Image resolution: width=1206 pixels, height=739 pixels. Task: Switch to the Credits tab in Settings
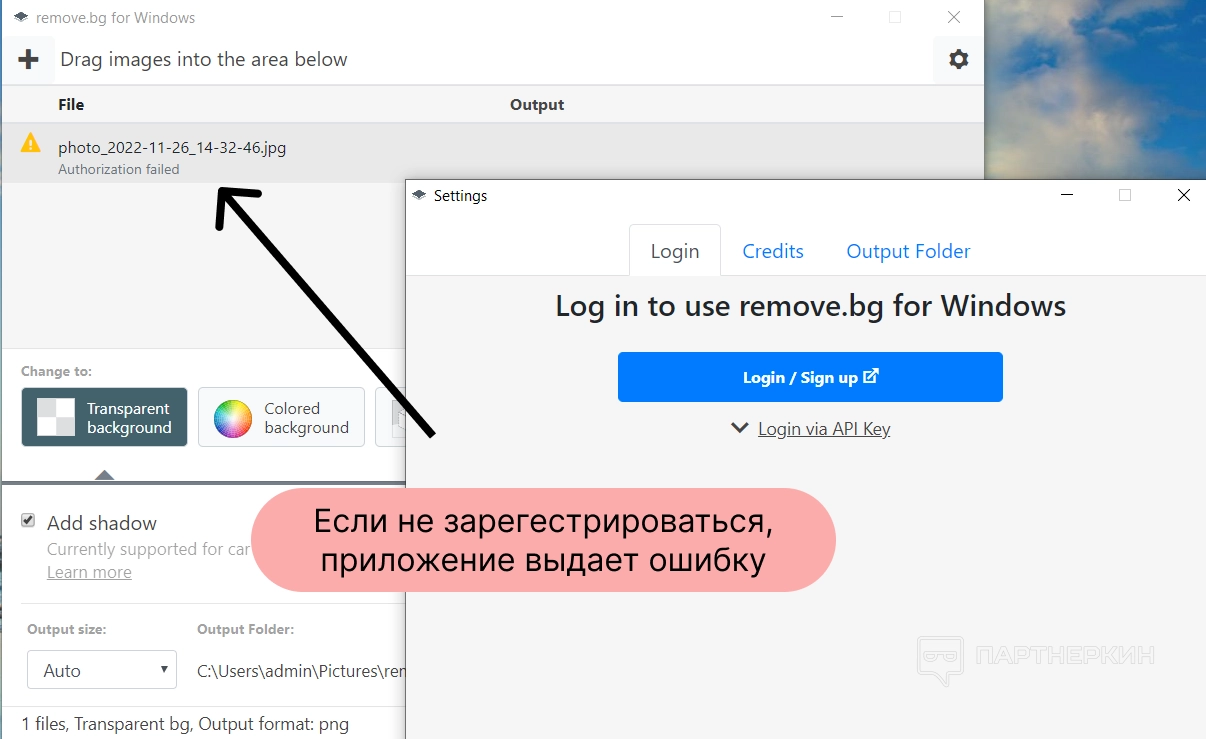coord(773,251)
